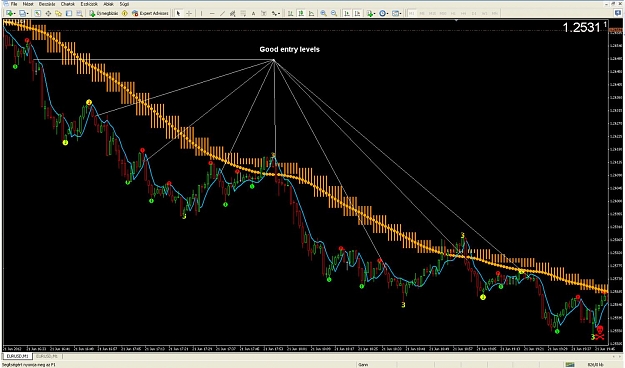The height and width of the screenshot is (368, 625).
Task: Select the M30 timeframe button
Action: (443, 13)
